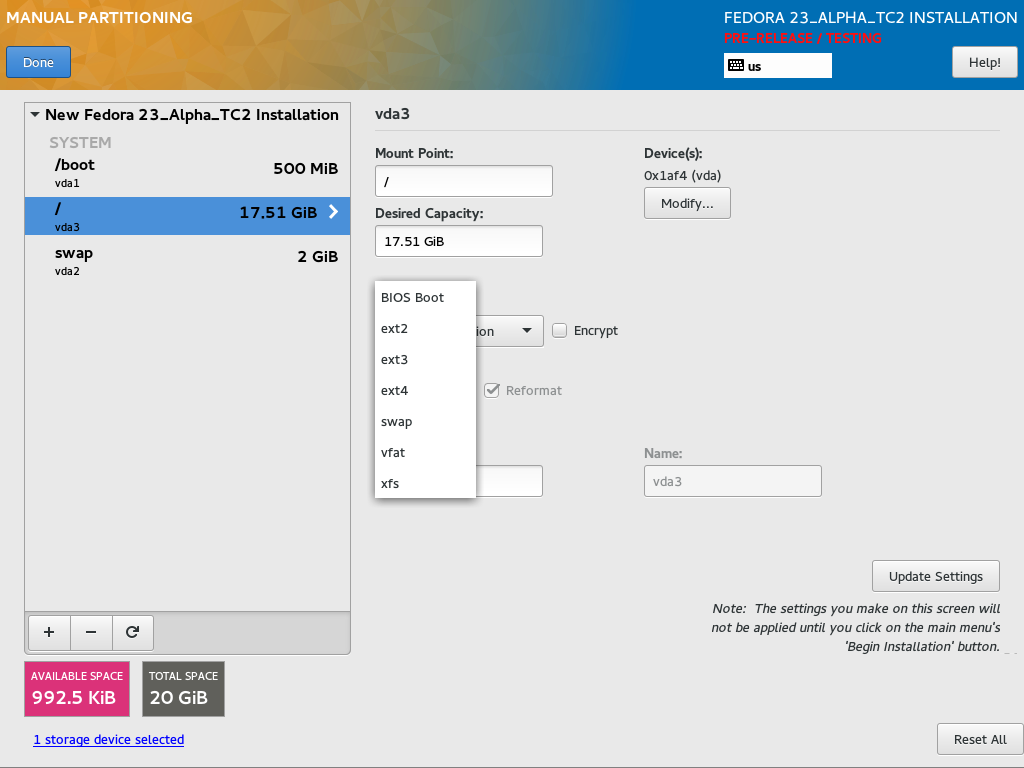Click the PRE-RELEASE / TESTING red text
The height and width of the screenshot is (768, 1024).
pyautogui.click(x=803, y=38)
